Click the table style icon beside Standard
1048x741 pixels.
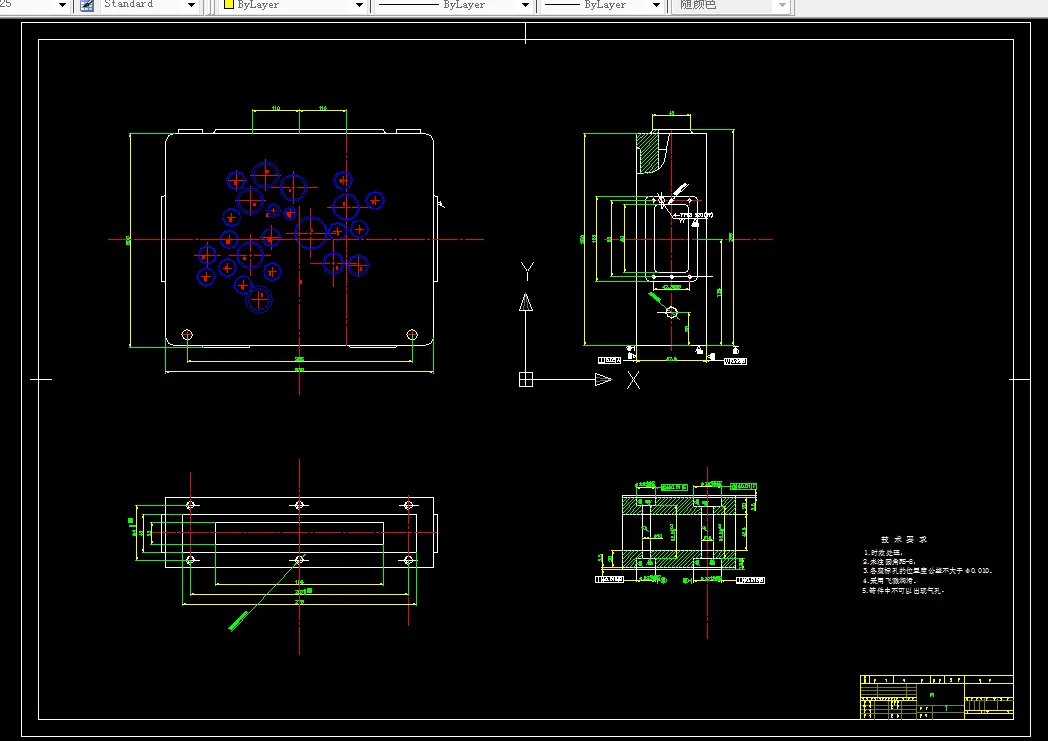pos(87,5)
